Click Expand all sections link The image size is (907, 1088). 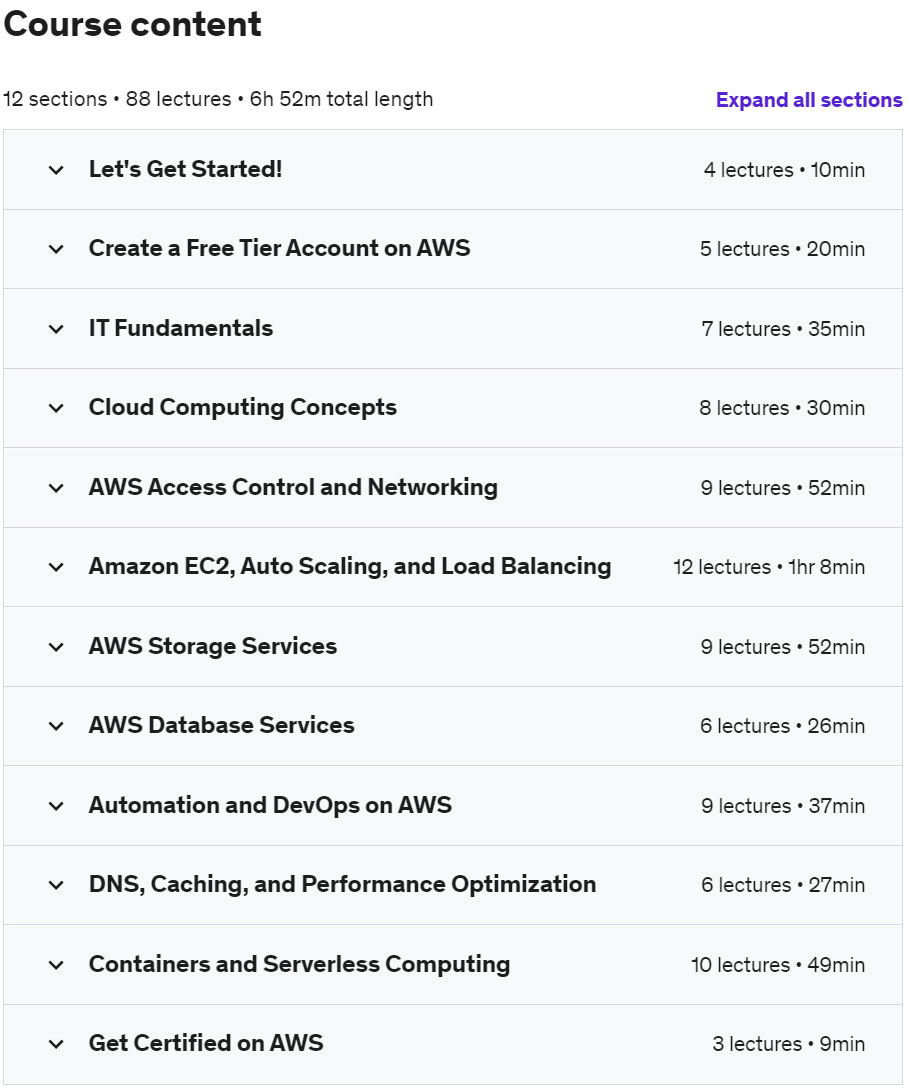[x=809, y=100]
